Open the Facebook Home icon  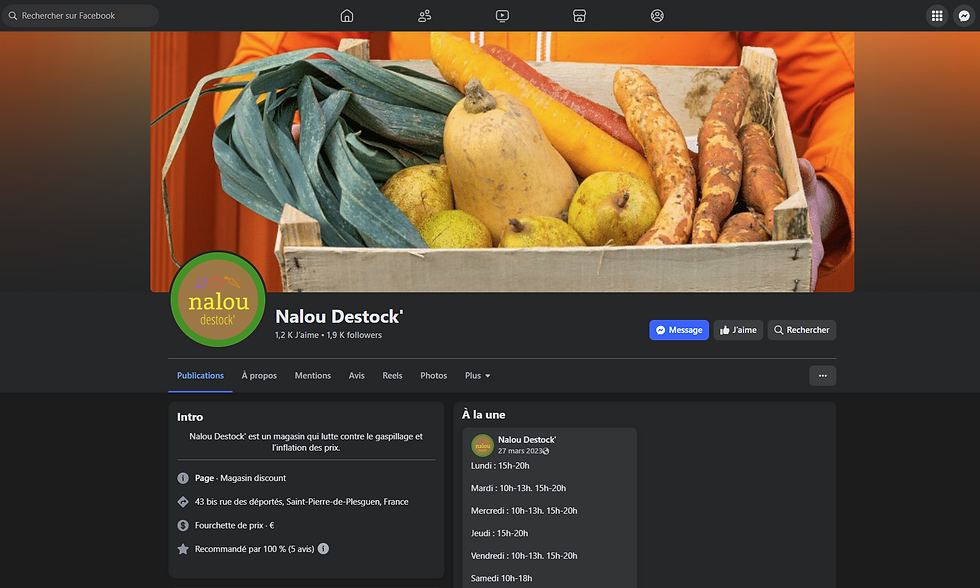pos(347,16)
